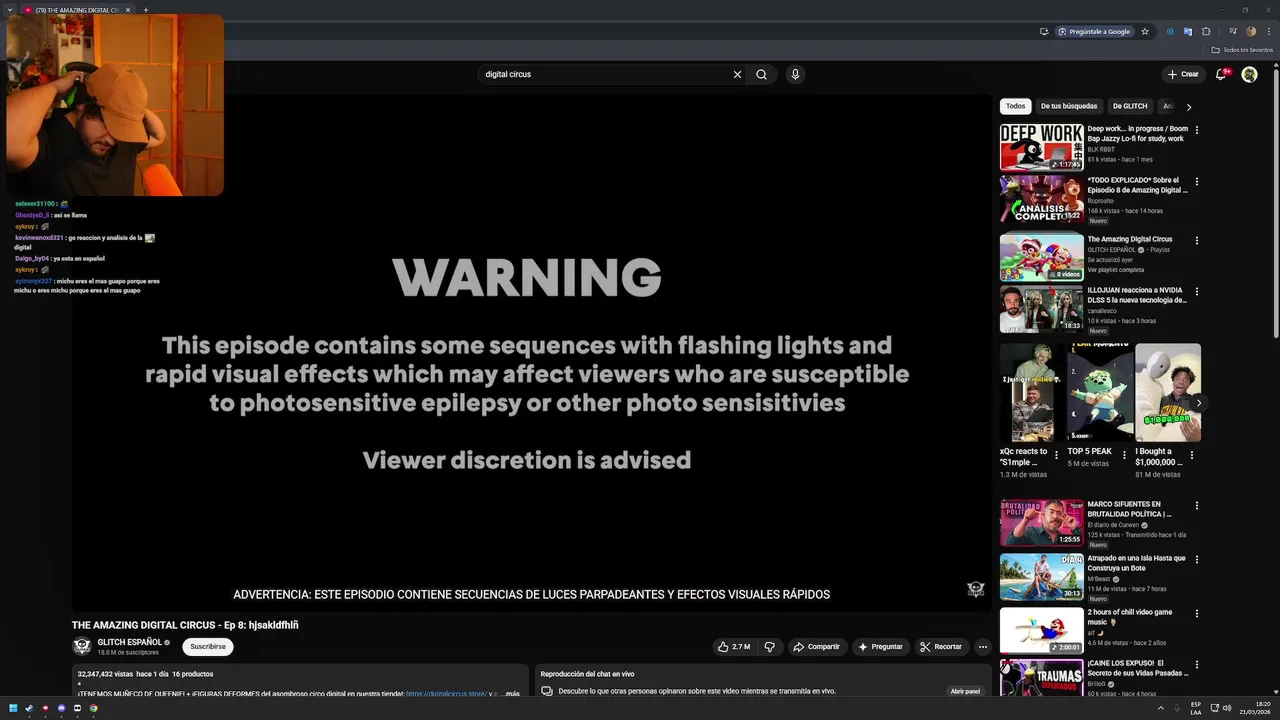Open menu for MARCO SIFUENTES video
Viewport: 1280px width, 720px height.
[x=1197, y=506]
